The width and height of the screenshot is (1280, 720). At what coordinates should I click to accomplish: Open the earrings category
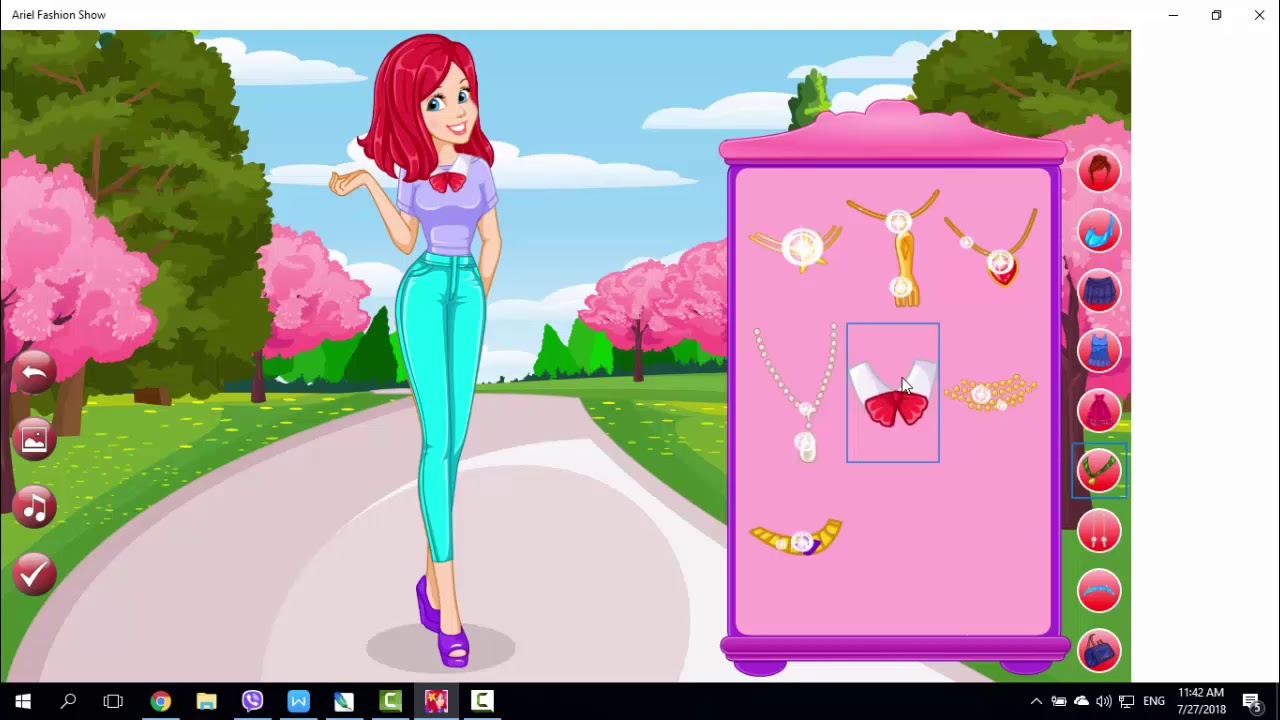pyautogui.click(x=1099, y=531)
